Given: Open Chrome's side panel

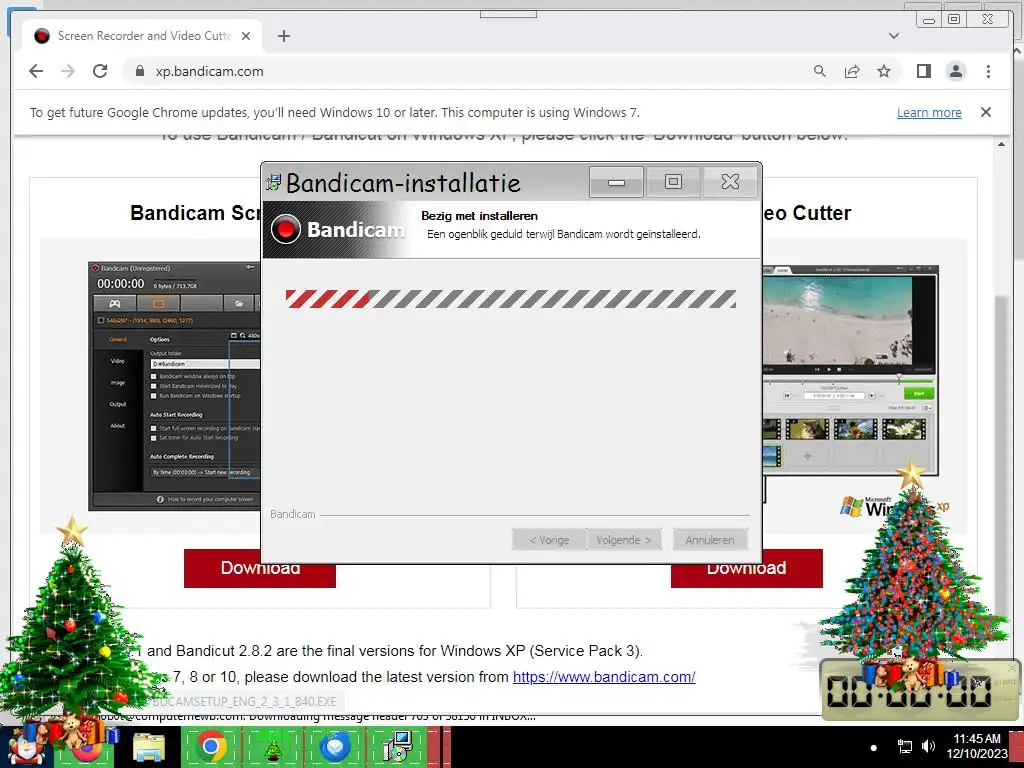Looking at the screenshot, I should (x=923, y=71).
